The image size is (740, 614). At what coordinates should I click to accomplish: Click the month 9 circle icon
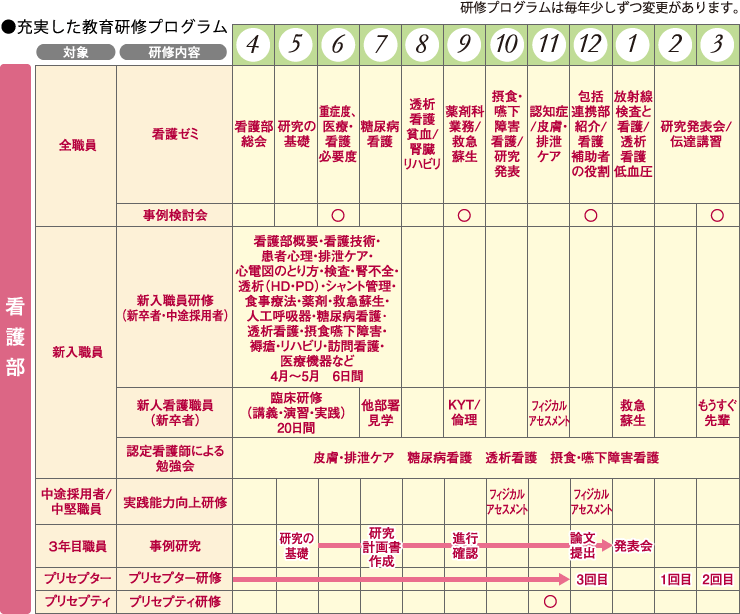click(x=465, y=45)
